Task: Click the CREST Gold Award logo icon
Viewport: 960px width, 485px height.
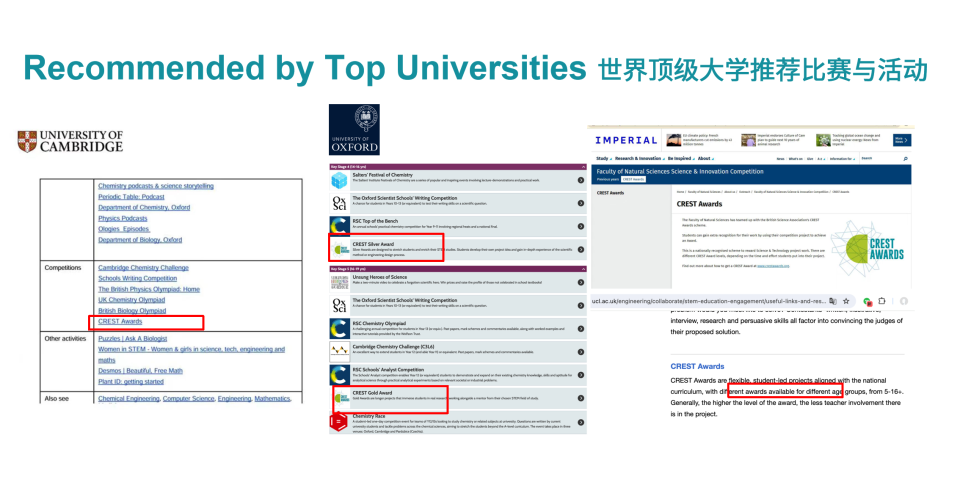Action: click(342, 399)
